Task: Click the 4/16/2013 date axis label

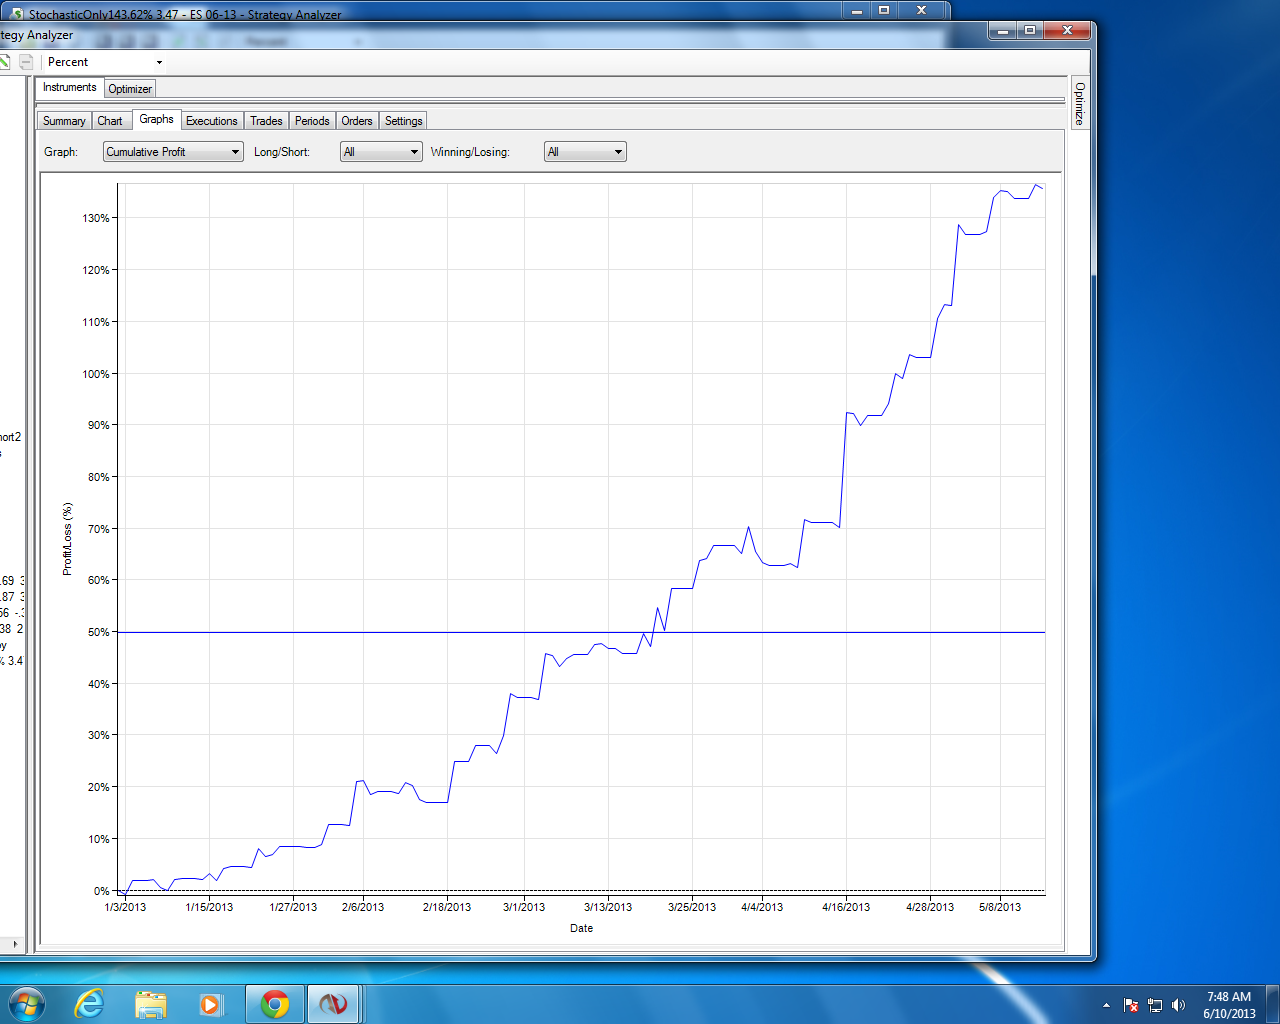Action: (846, 907)
